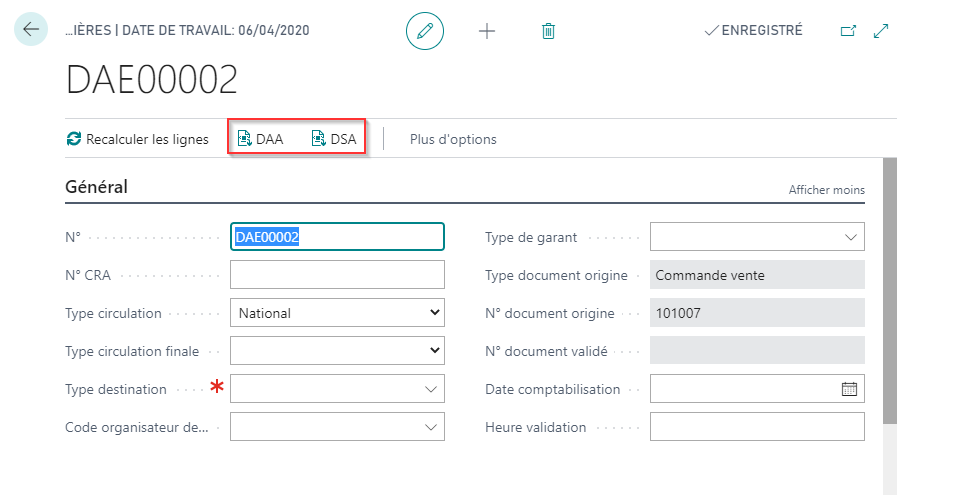Open the Date comptabilisation calendar icon
The width and height of the screenshot is (964, 495).
[x=849, y=389]
